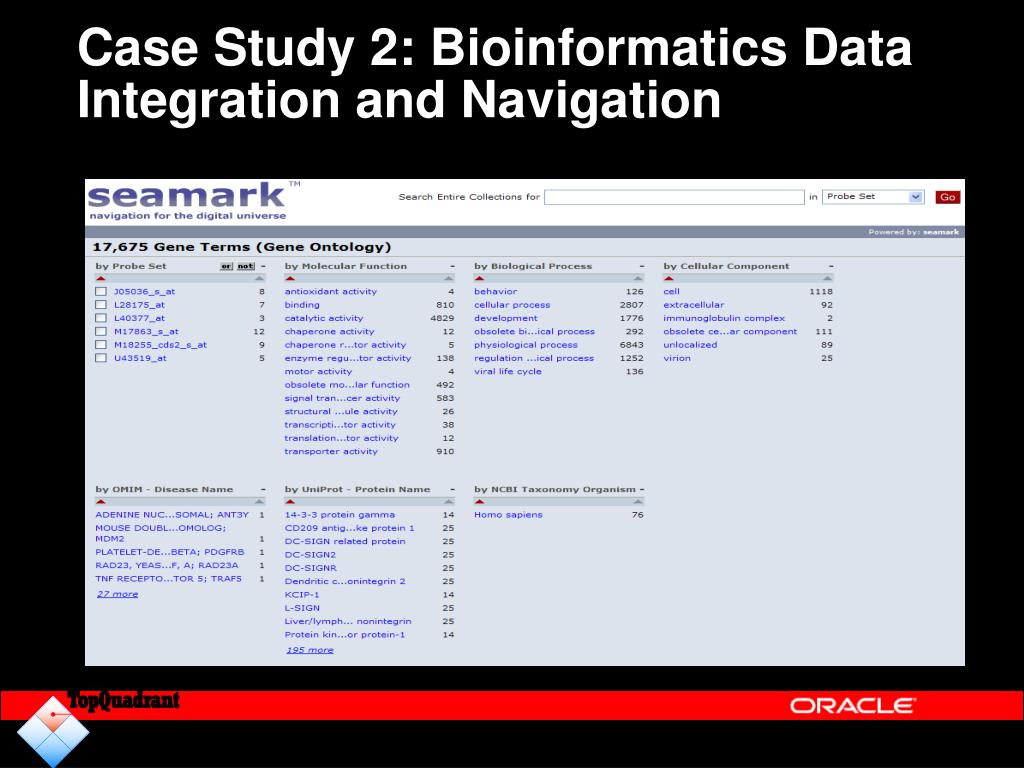1024x768 pixels.
Task: Check the L40377_at probe set box
Action: [101, 319]
